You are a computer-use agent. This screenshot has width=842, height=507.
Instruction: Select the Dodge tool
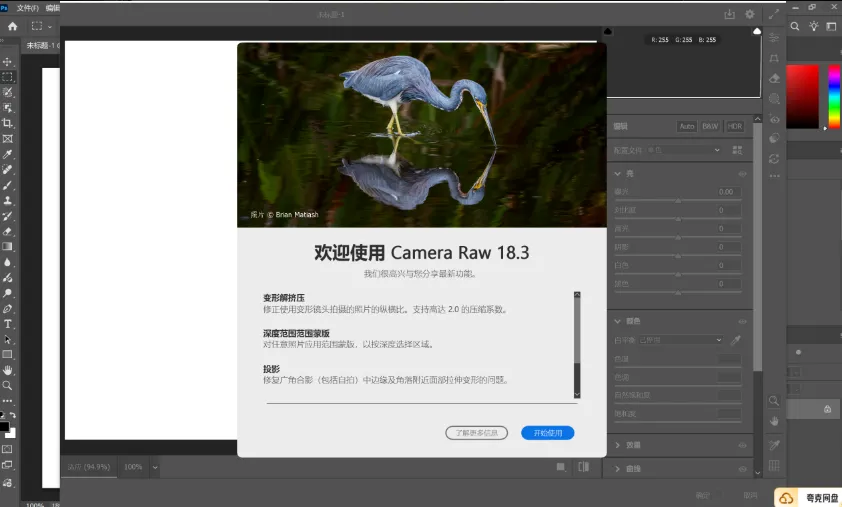coord(8,293)
